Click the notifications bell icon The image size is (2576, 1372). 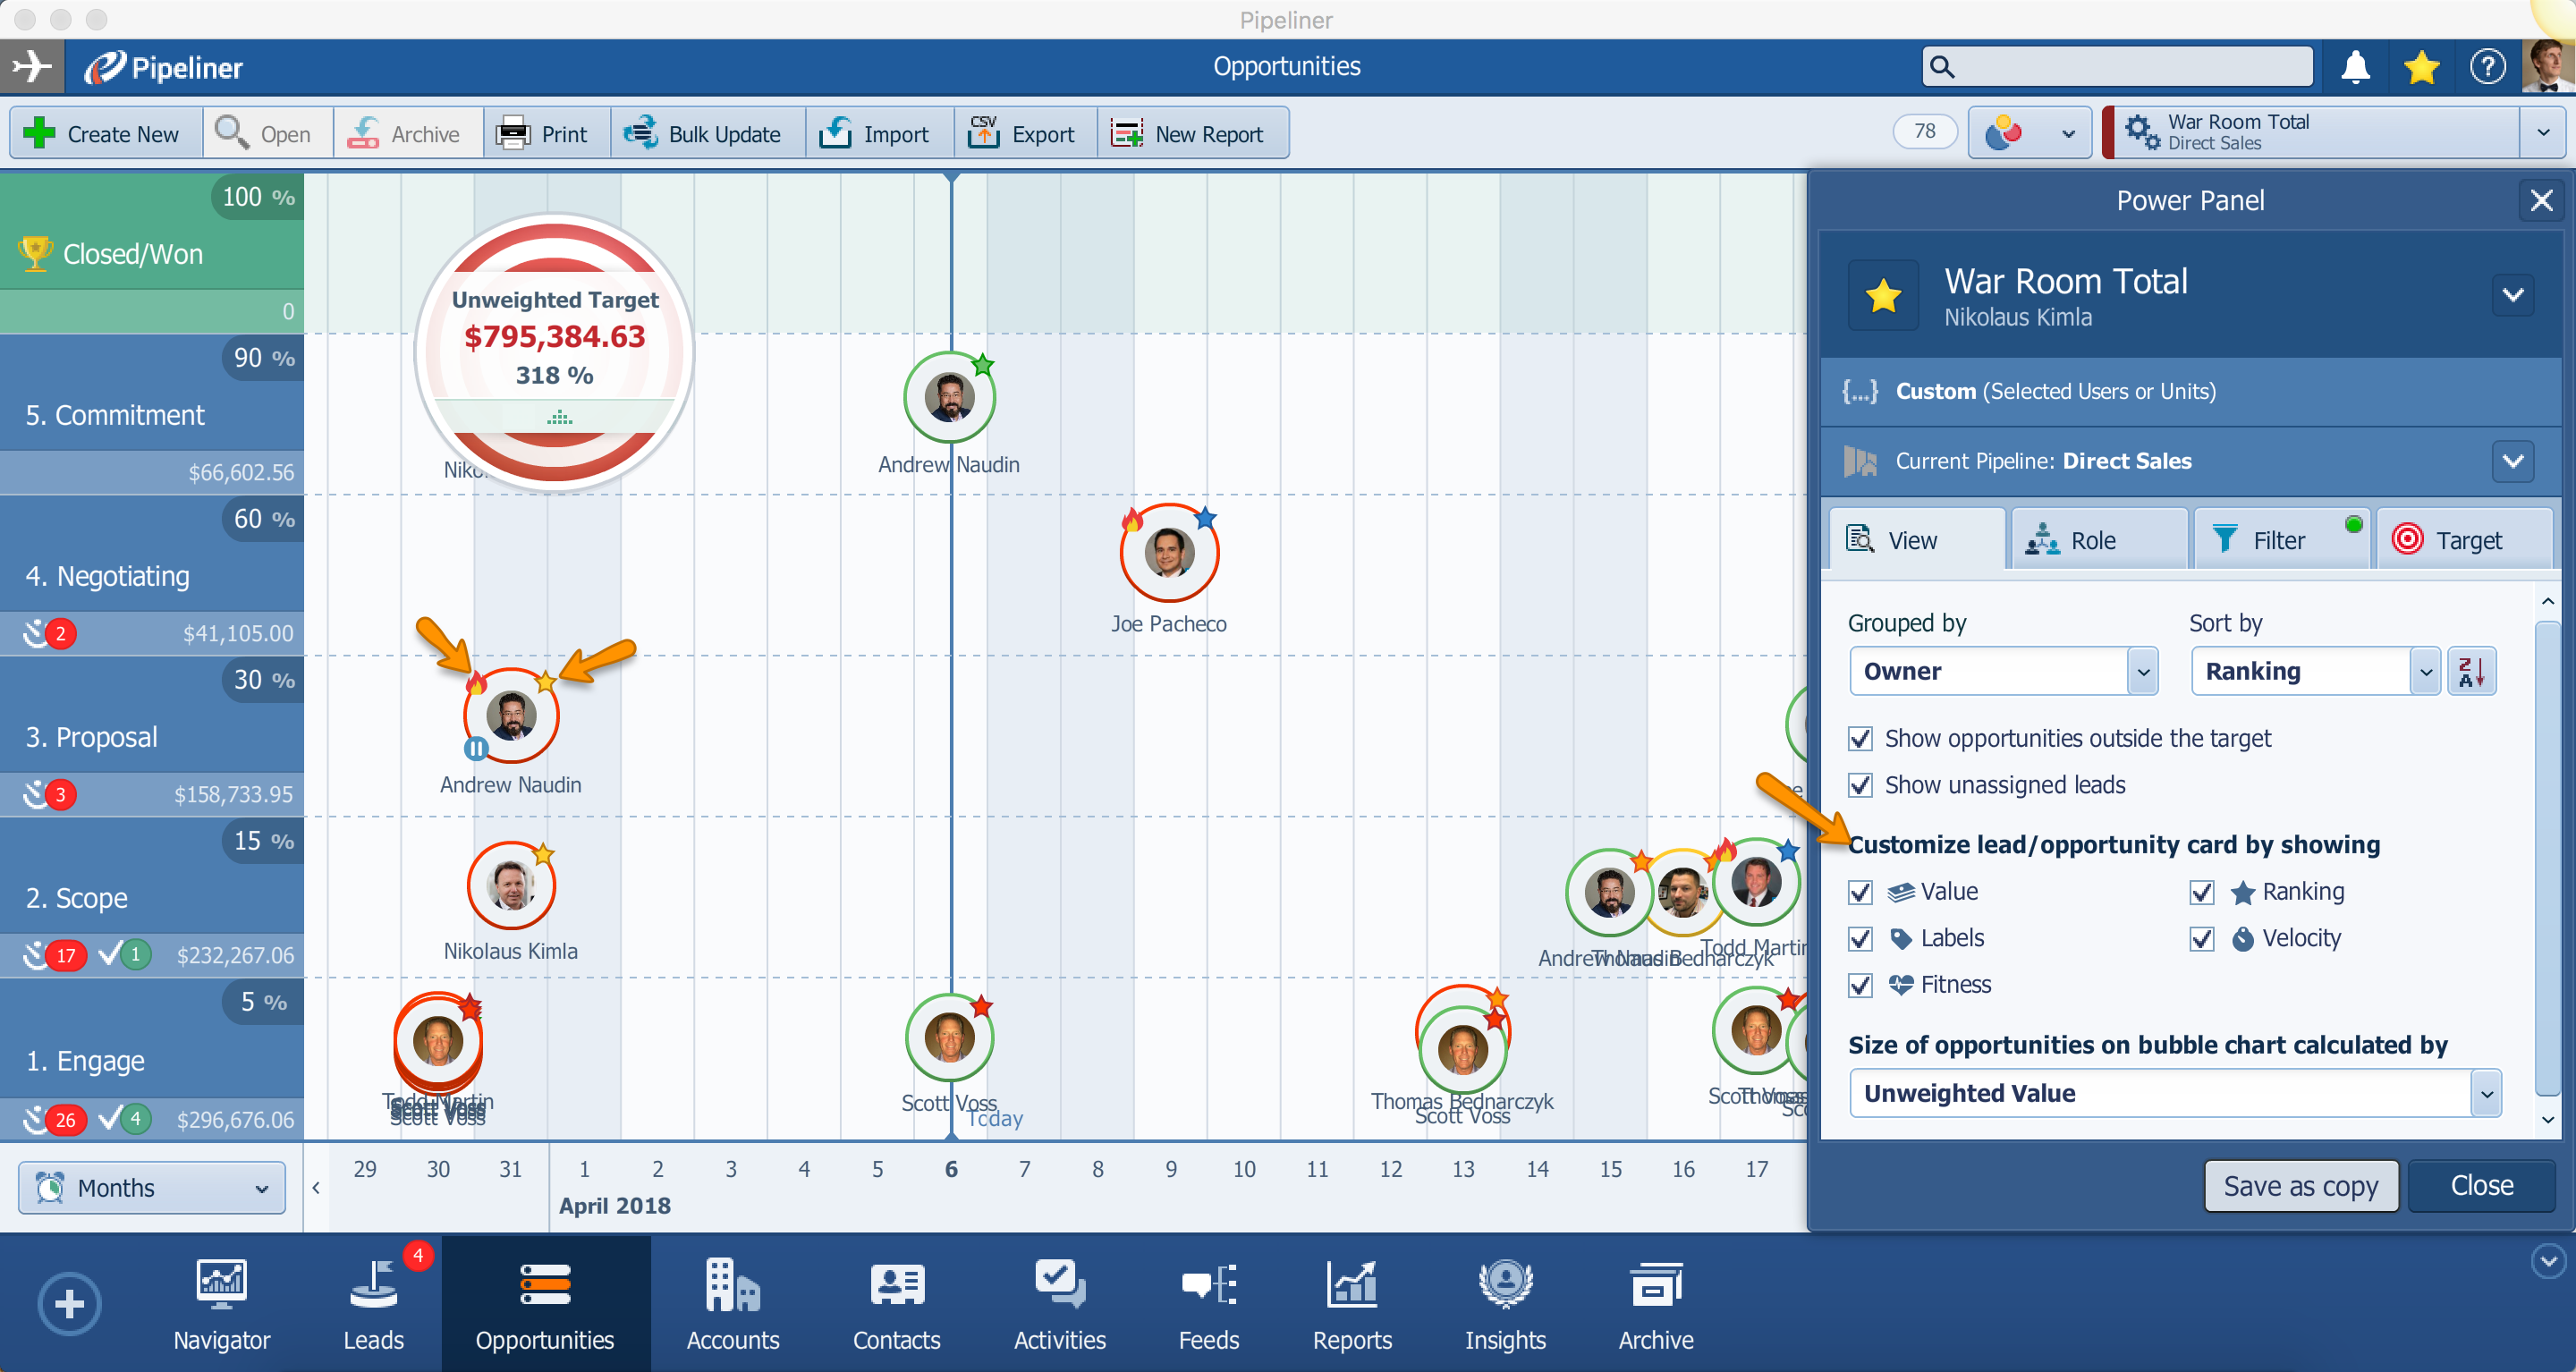[x=2355, y=67]
